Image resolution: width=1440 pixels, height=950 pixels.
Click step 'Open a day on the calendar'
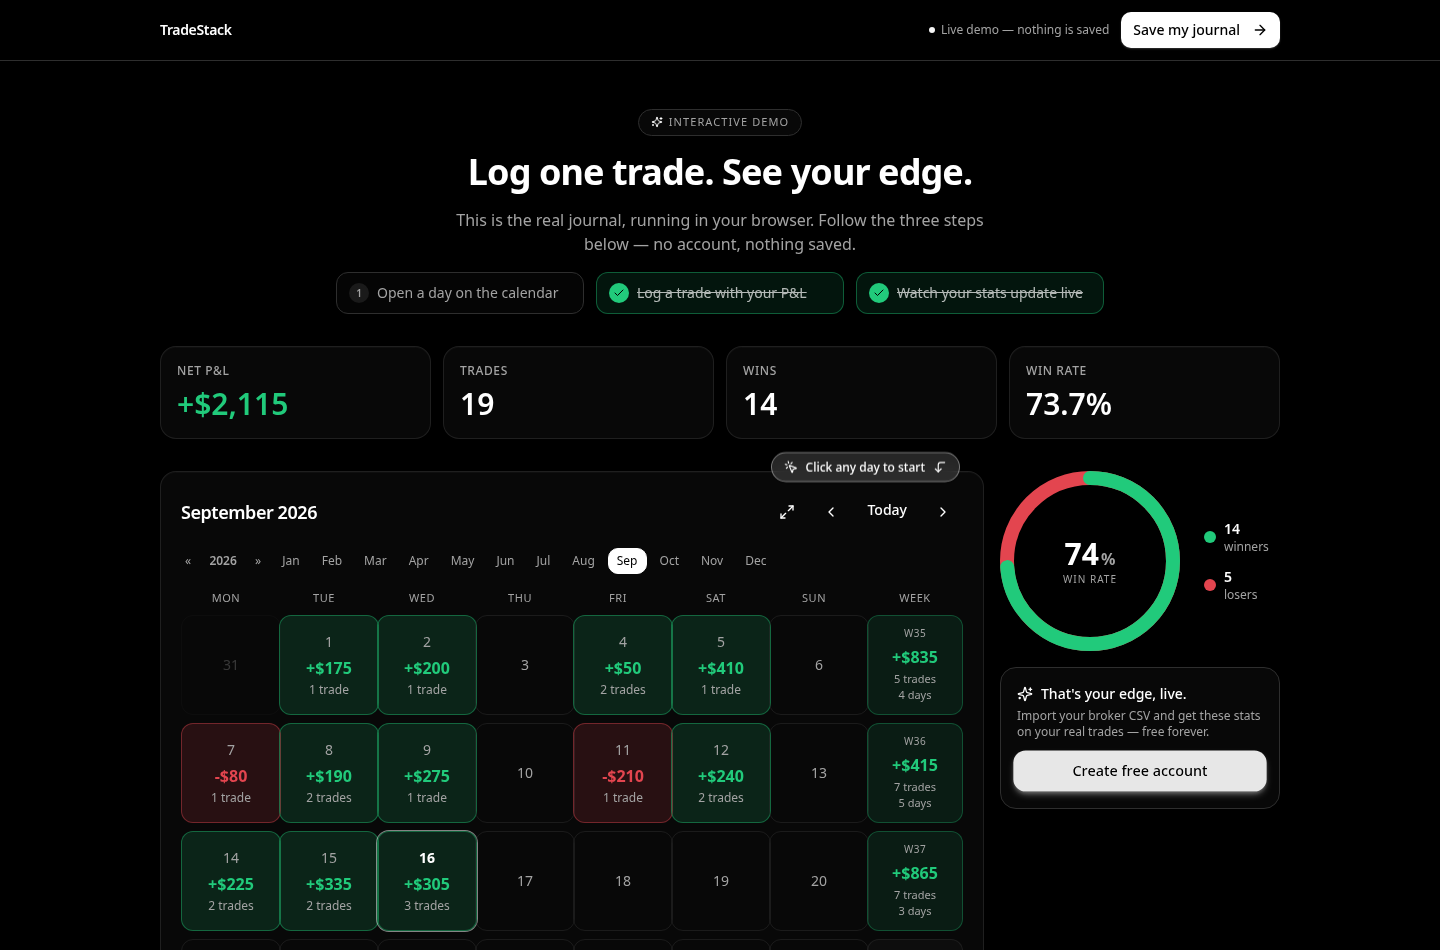pyautogui.click(x=460, y=293)
